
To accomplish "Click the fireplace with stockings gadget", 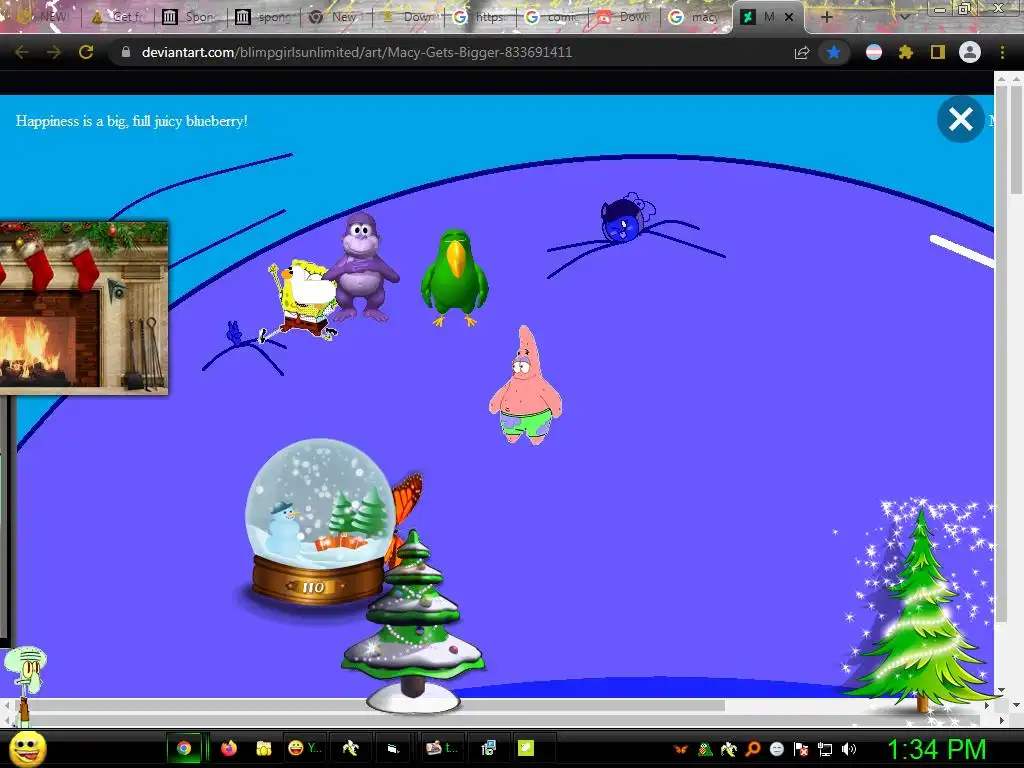I will 84,307.
